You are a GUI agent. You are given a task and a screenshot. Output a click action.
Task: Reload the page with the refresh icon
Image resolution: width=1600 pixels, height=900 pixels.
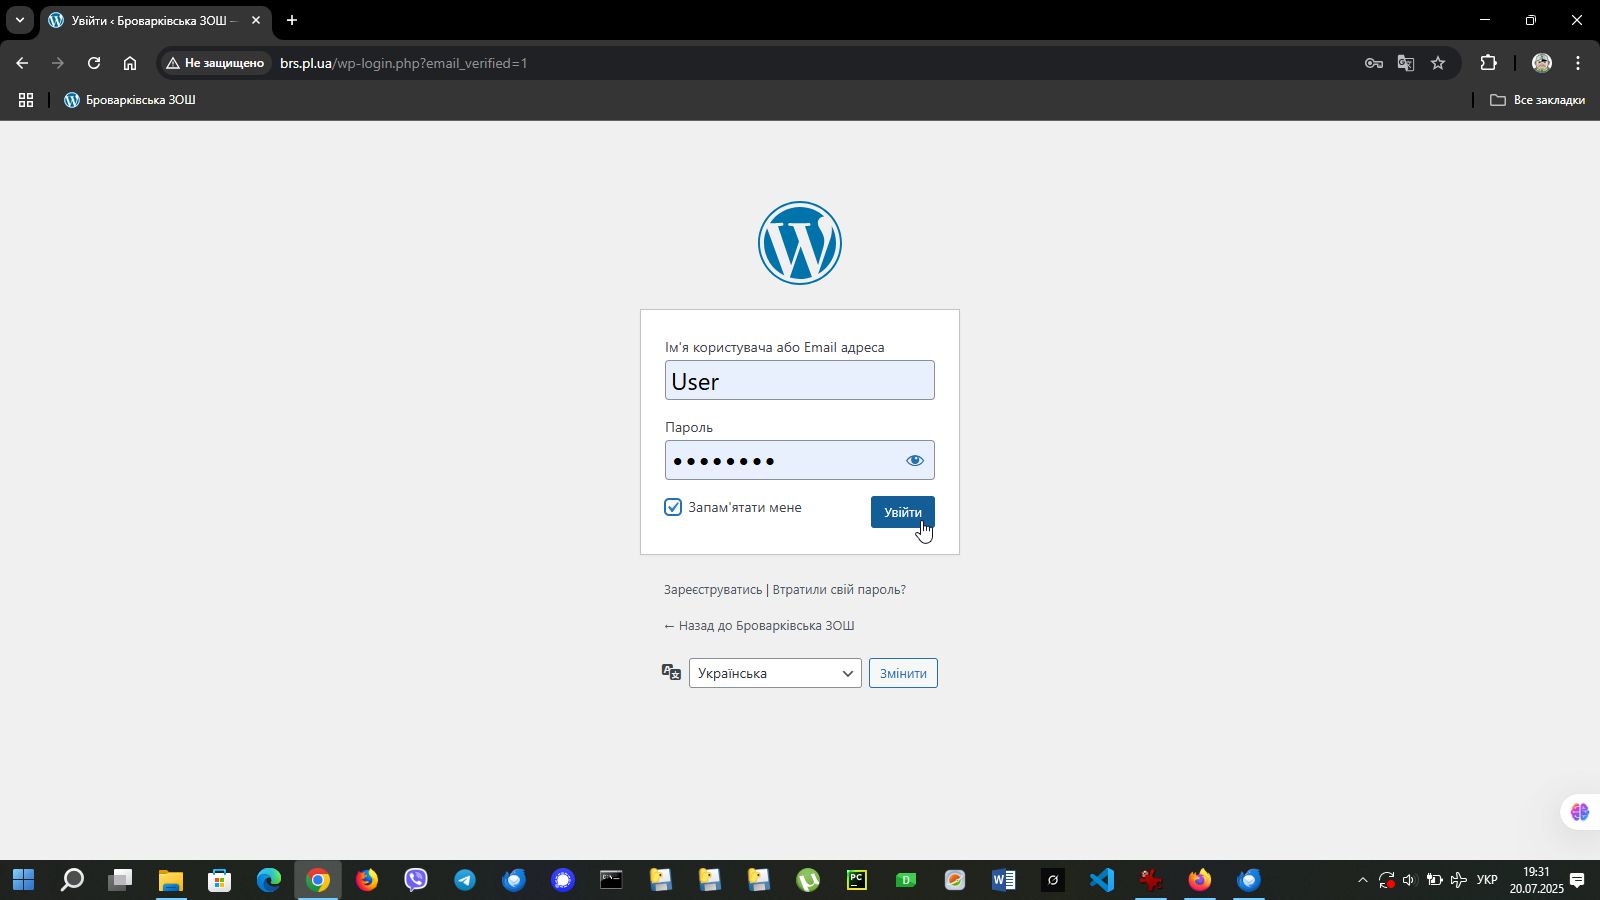click(x=94, y=63)
